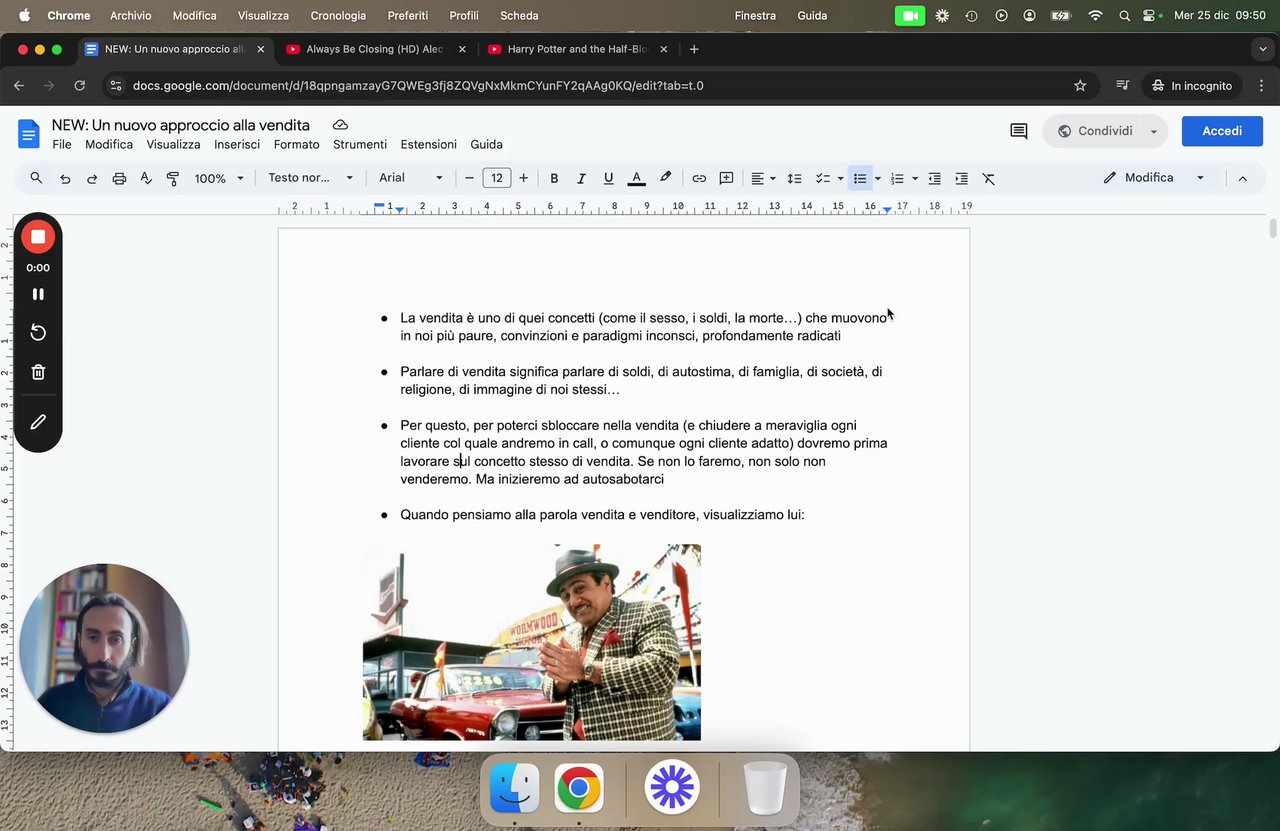The height and width of the screenshot is (831, 1280).
Task: Expand the numbered list style arrow
Action: [915, 178]
